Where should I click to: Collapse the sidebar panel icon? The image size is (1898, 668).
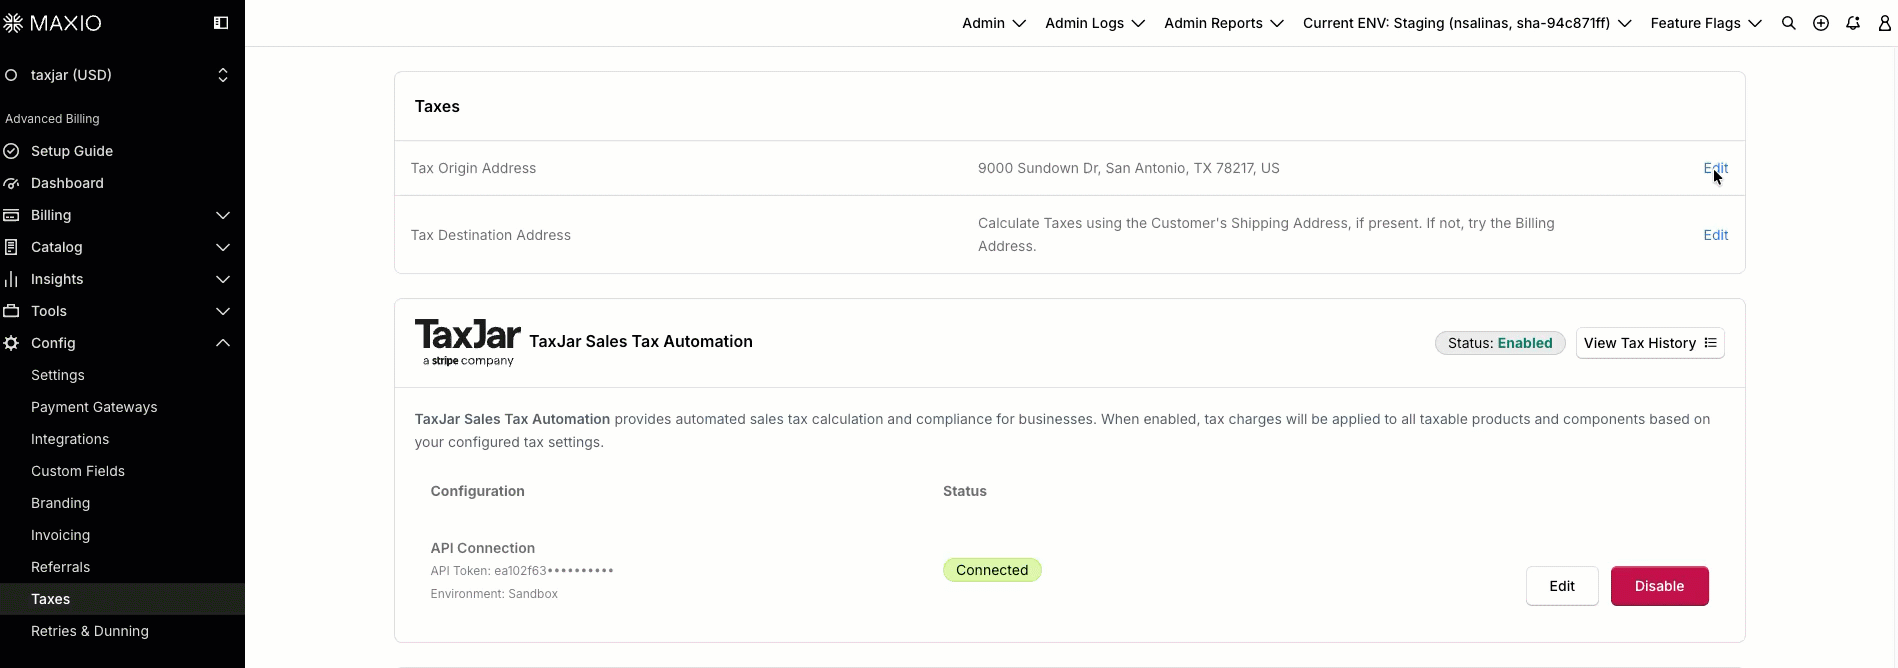click(x=221, y=23)
